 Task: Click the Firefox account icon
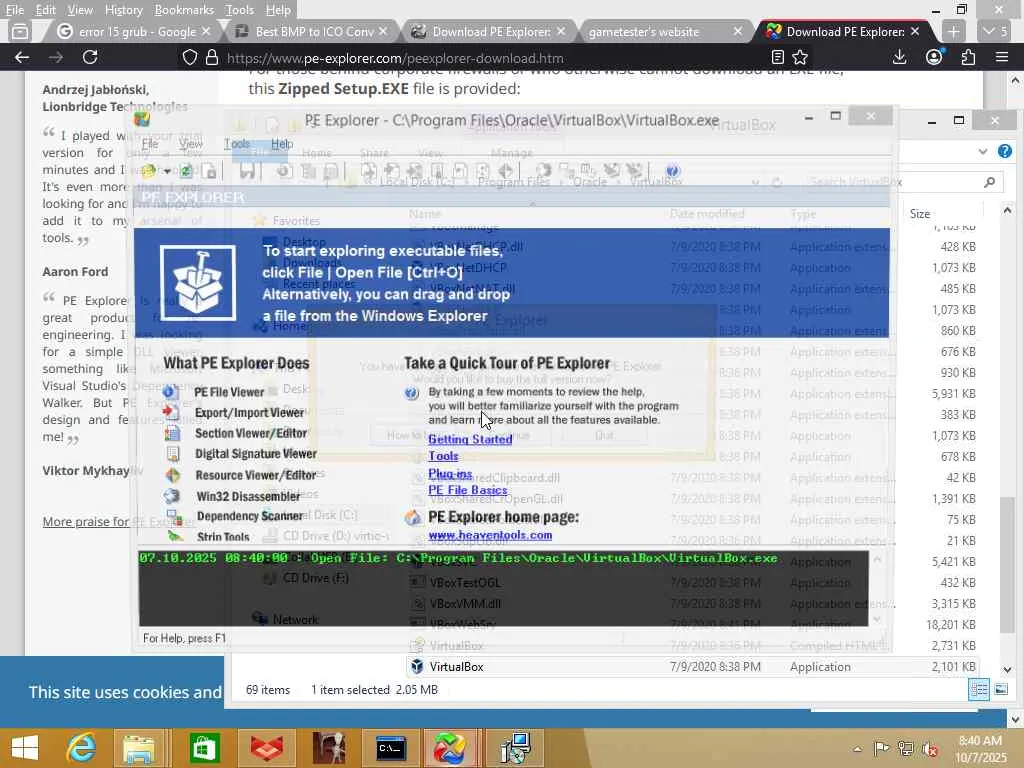(x=934, y=57)
